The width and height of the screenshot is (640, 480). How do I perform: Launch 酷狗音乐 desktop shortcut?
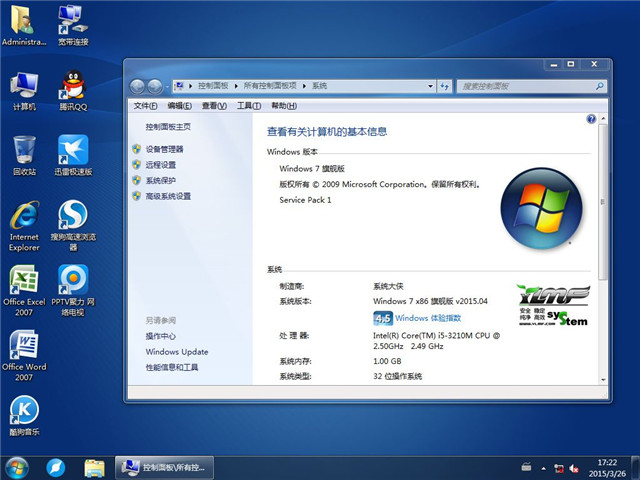24,416
